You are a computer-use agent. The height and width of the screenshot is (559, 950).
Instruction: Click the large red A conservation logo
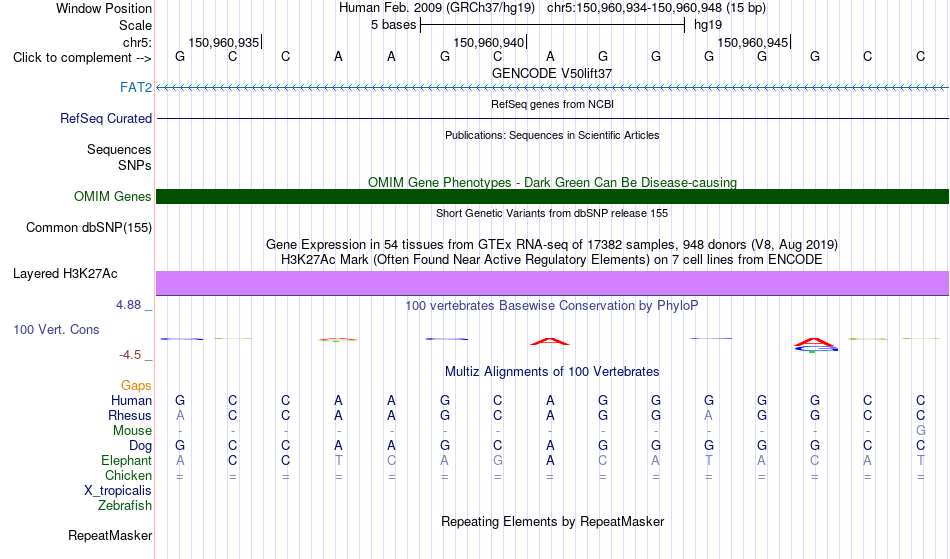550,342
